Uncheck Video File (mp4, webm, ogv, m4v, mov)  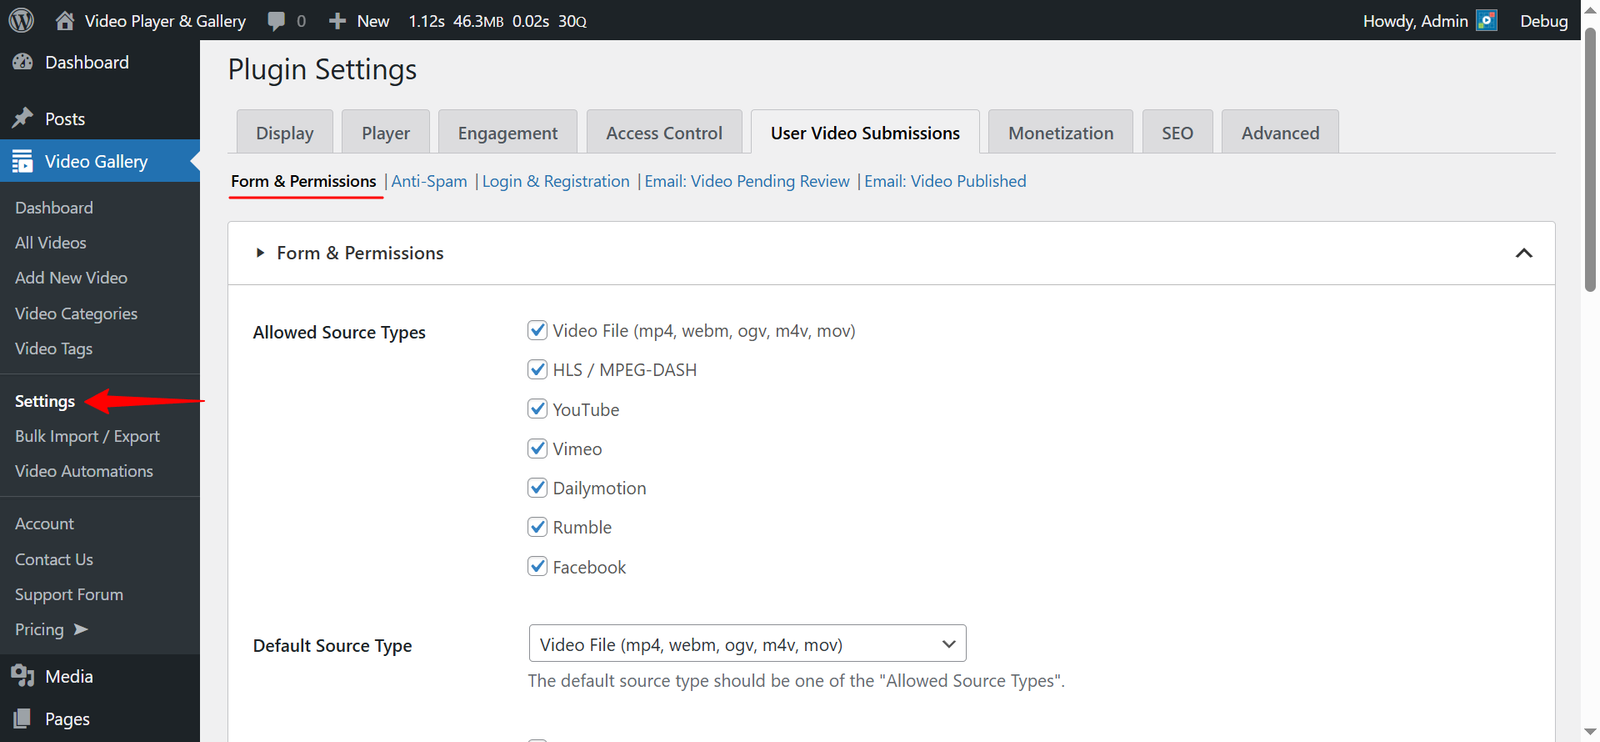pyautogui.click(x=538, y=330)
